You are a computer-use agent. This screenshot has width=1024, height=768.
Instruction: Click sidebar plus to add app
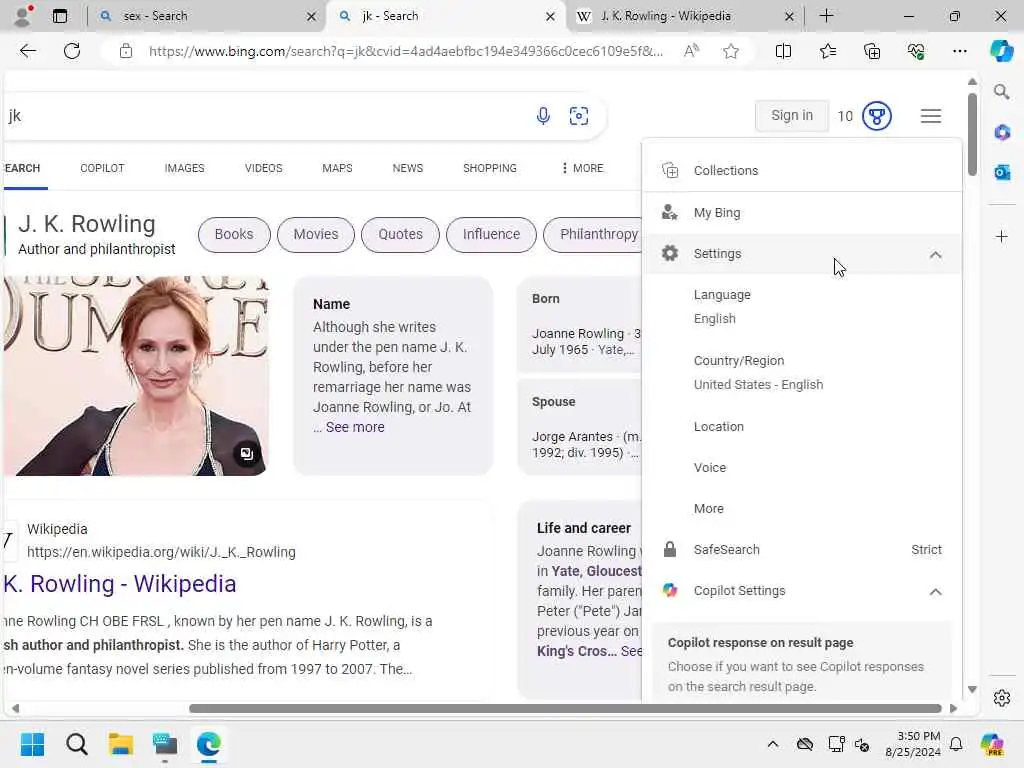pyautogui.click(x=1002, y=236)
